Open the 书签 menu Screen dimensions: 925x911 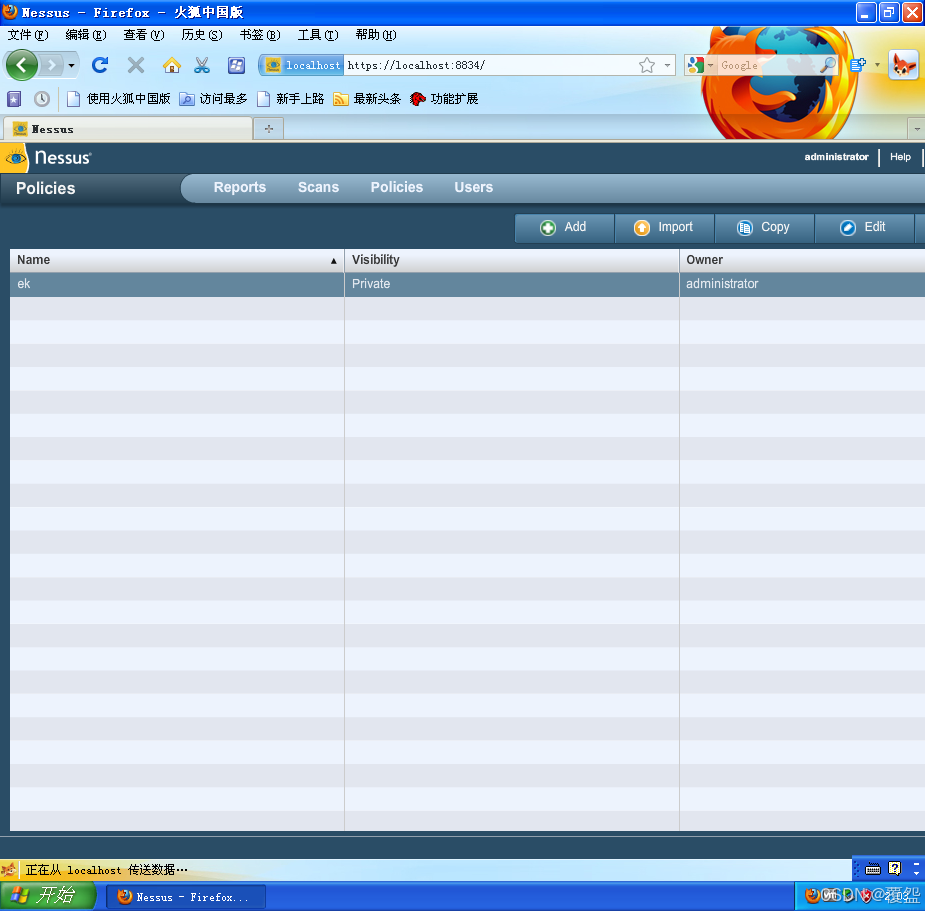260,35
